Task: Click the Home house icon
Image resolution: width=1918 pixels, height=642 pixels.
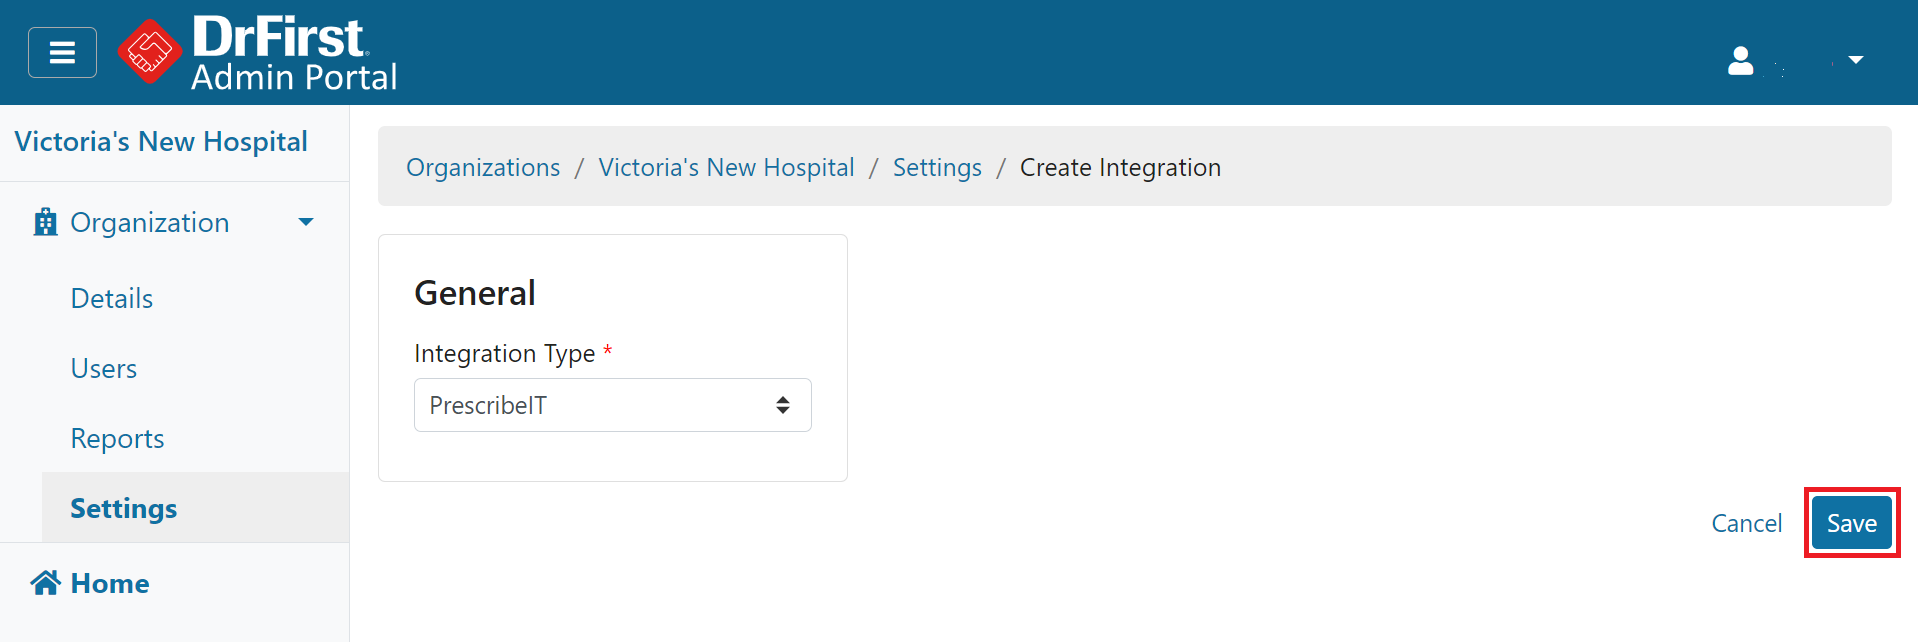Action: pos(45,583)
